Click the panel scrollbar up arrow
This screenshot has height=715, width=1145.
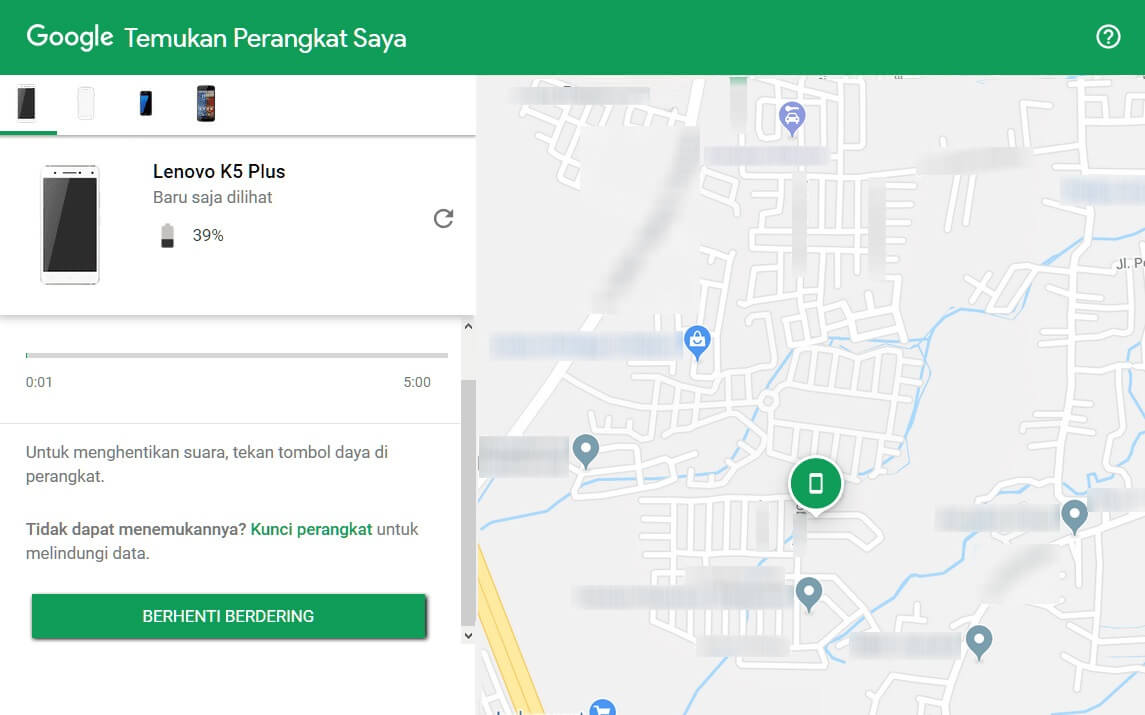(468, 326)
